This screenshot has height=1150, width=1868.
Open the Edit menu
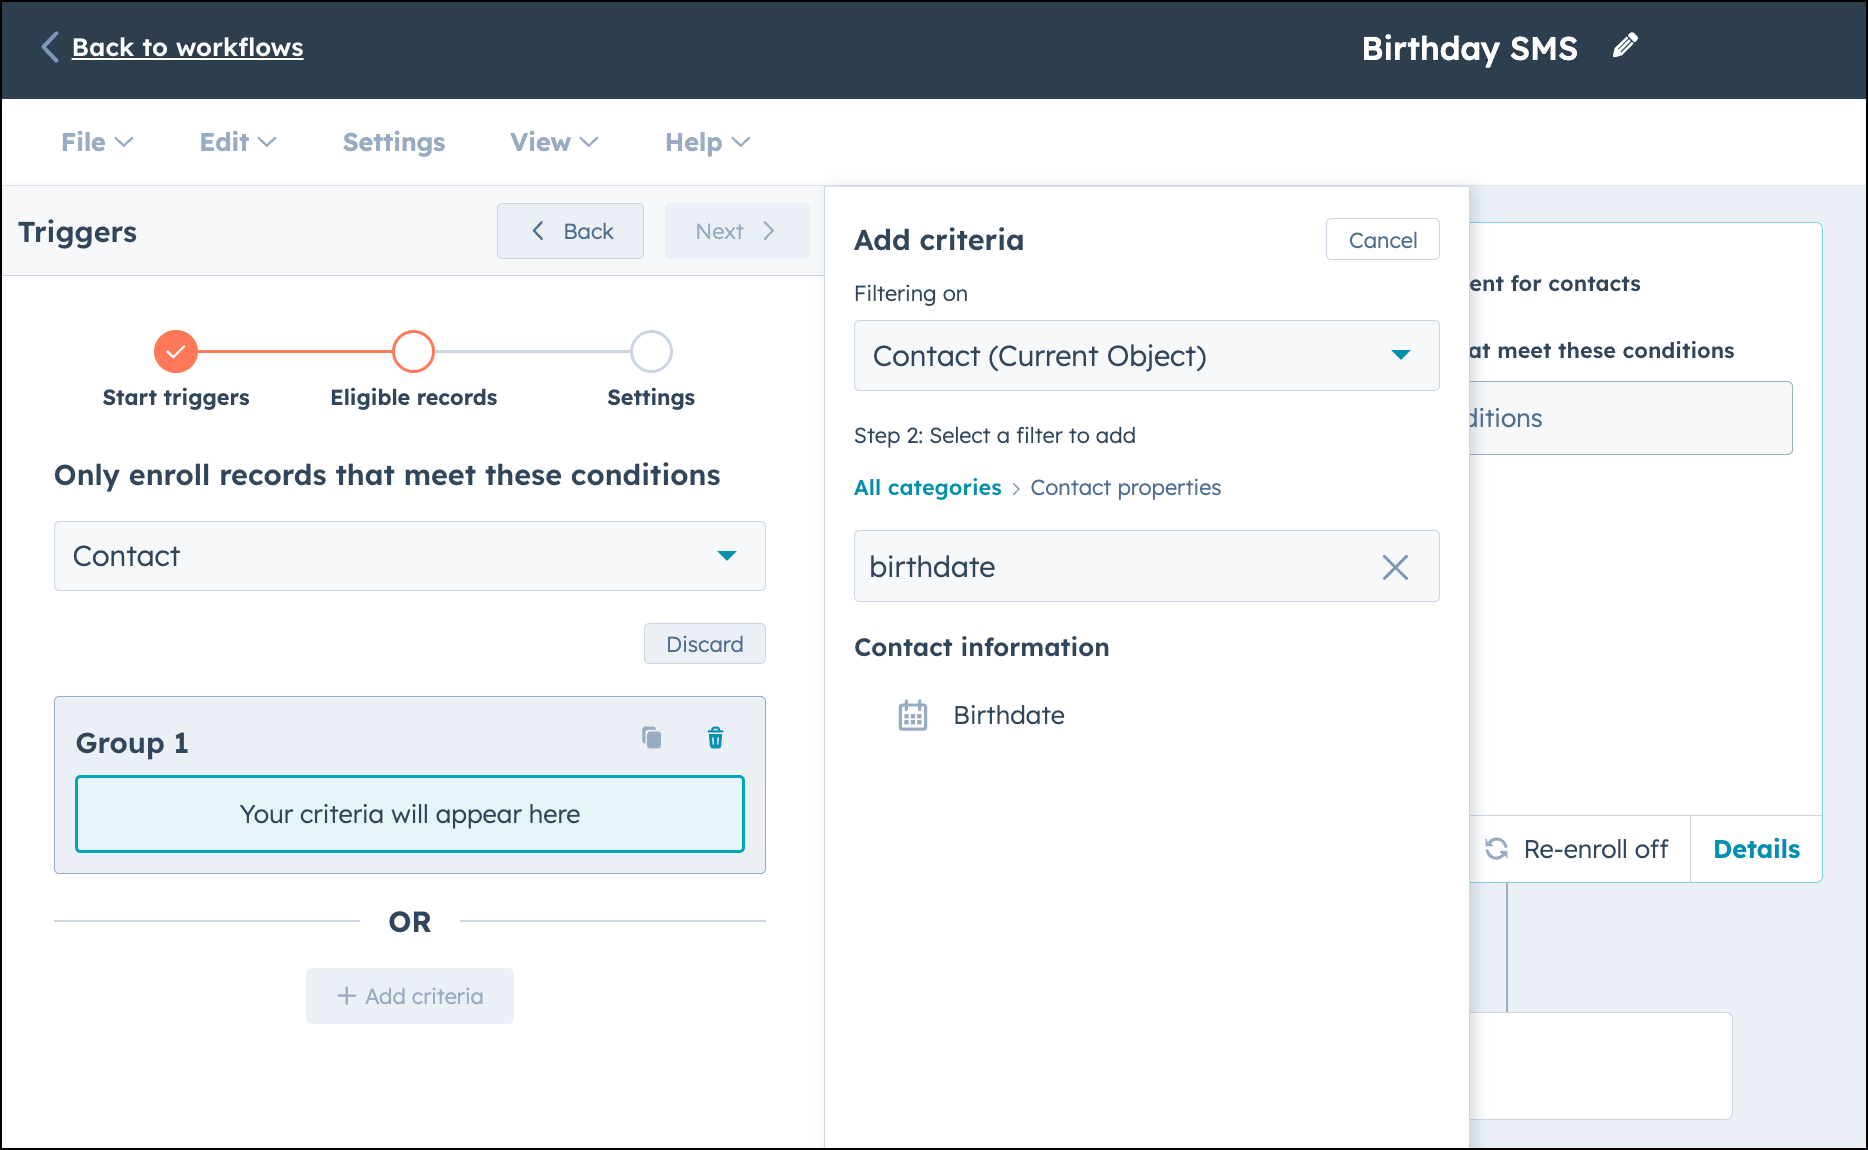tap(238, 142)
